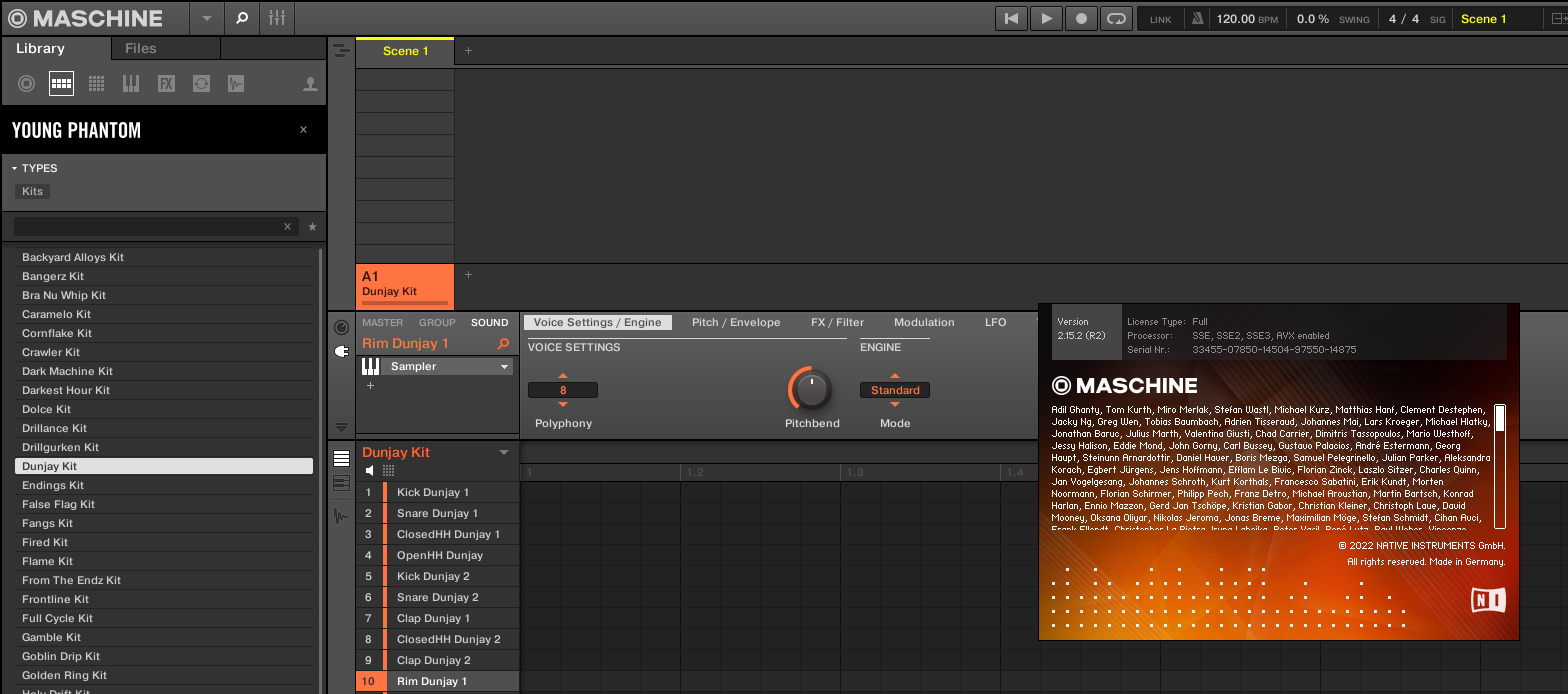
Task: Toggle the Loop button
Action: pyautogui.click(x=1116, y=18)
